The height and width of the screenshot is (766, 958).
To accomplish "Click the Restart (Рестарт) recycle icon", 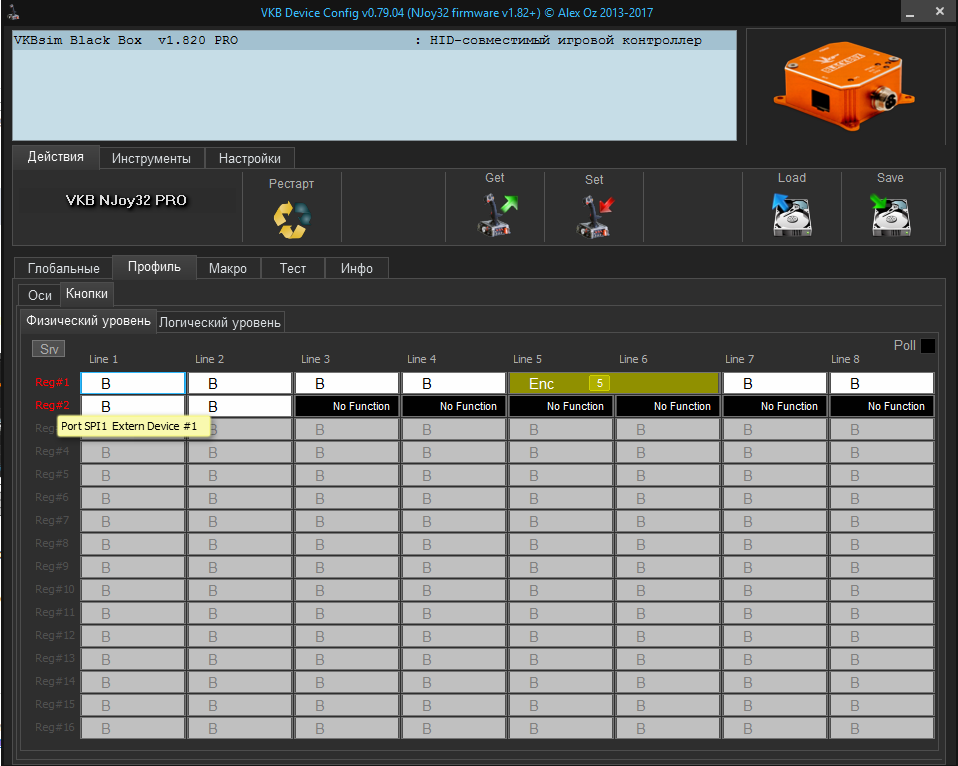I will (x=292, y=219).
